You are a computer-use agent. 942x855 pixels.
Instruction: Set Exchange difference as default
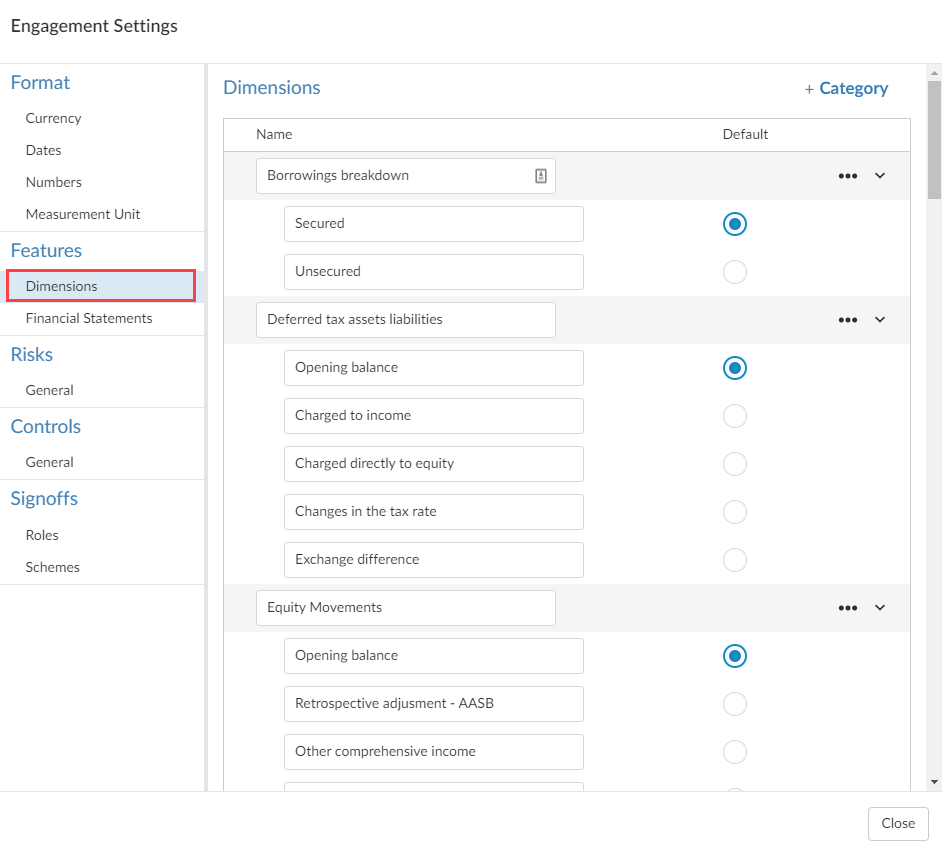[x=735, y=560]
